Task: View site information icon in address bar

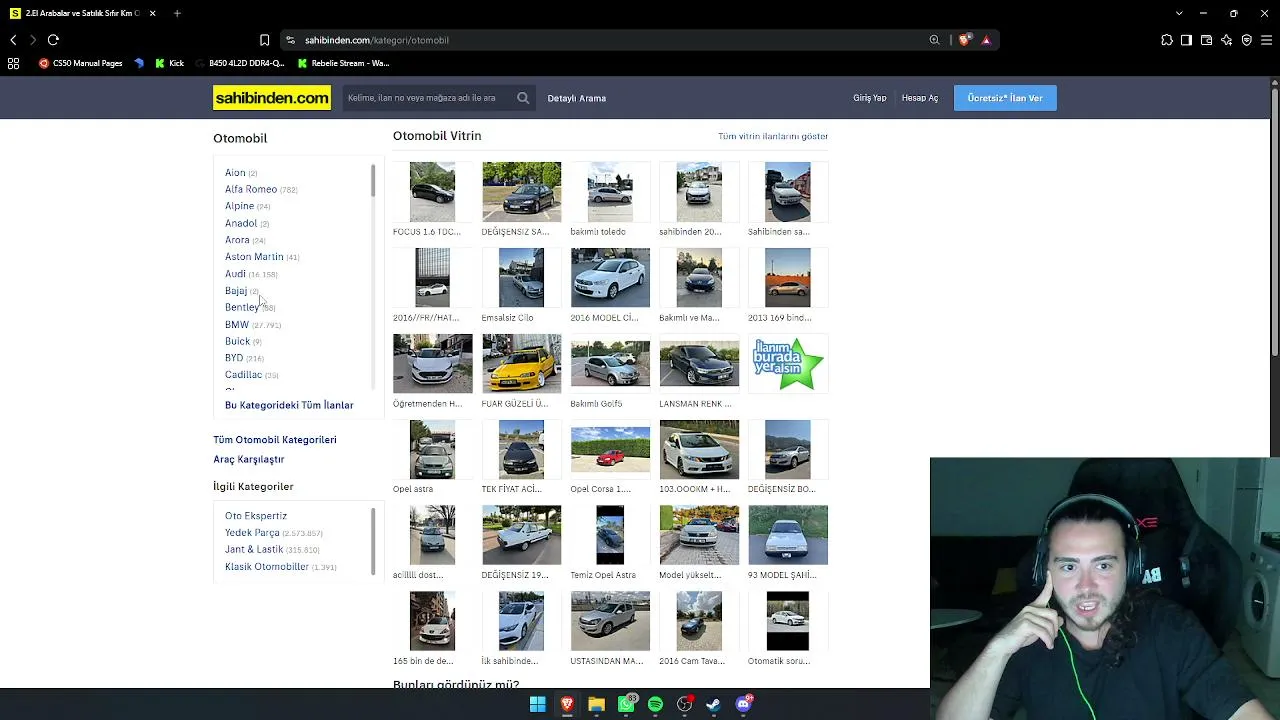Action: coord(290,40)
